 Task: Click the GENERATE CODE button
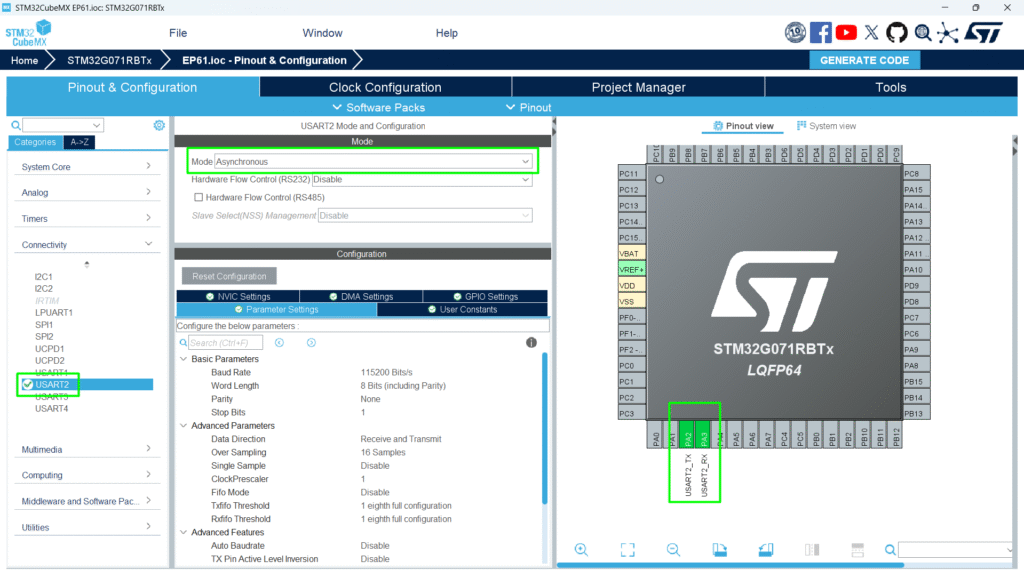(864, 60)
